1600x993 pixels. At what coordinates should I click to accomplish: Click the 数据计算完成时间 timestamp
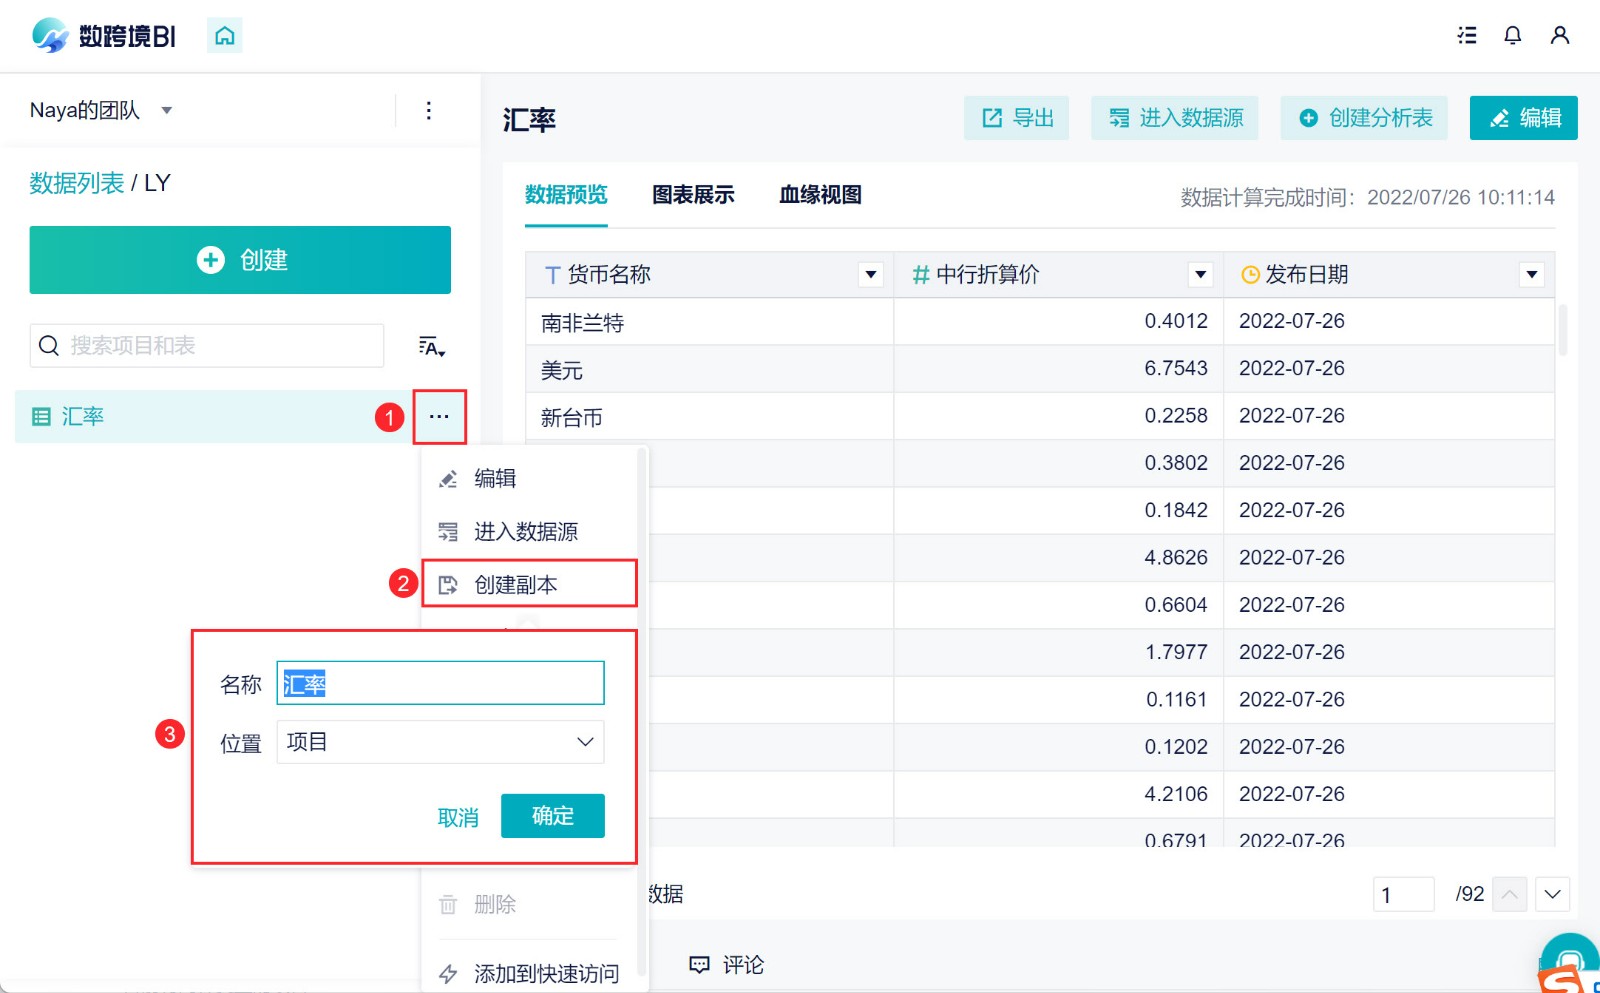[1368, 197]
